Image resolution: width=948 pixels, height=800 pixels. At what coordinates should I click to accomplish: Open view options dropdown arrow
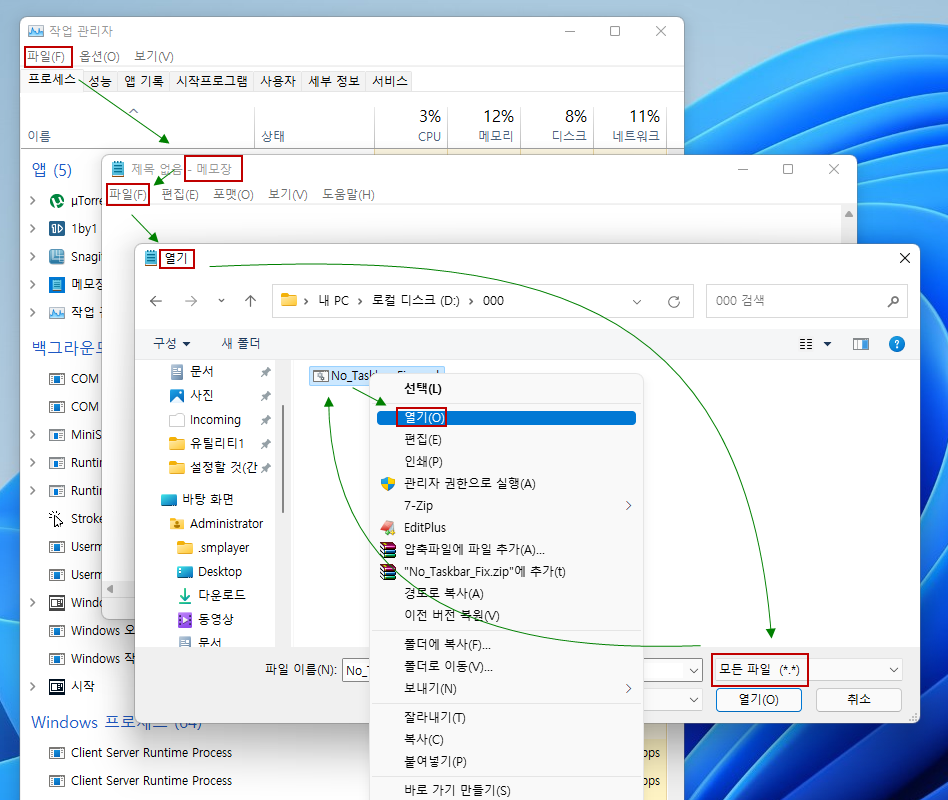(828, 344)
